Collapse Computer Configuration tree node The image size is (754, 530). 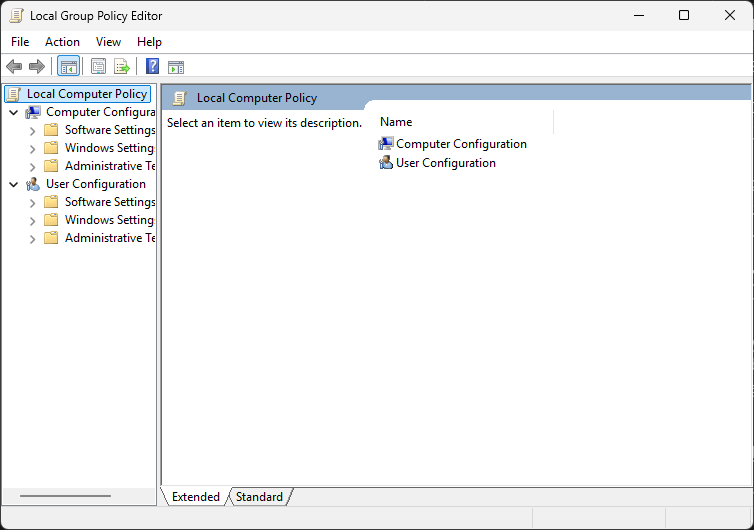pos(14,113)
